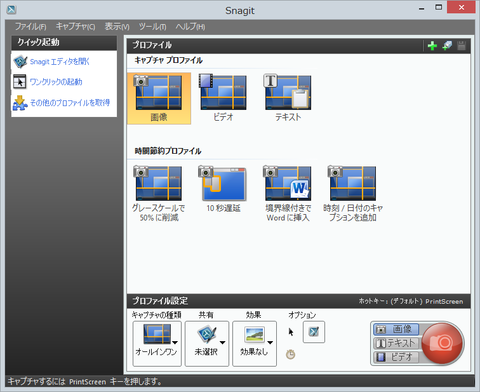
Task: Select the ビデオ video capture profile
Action: click(223, 99)
